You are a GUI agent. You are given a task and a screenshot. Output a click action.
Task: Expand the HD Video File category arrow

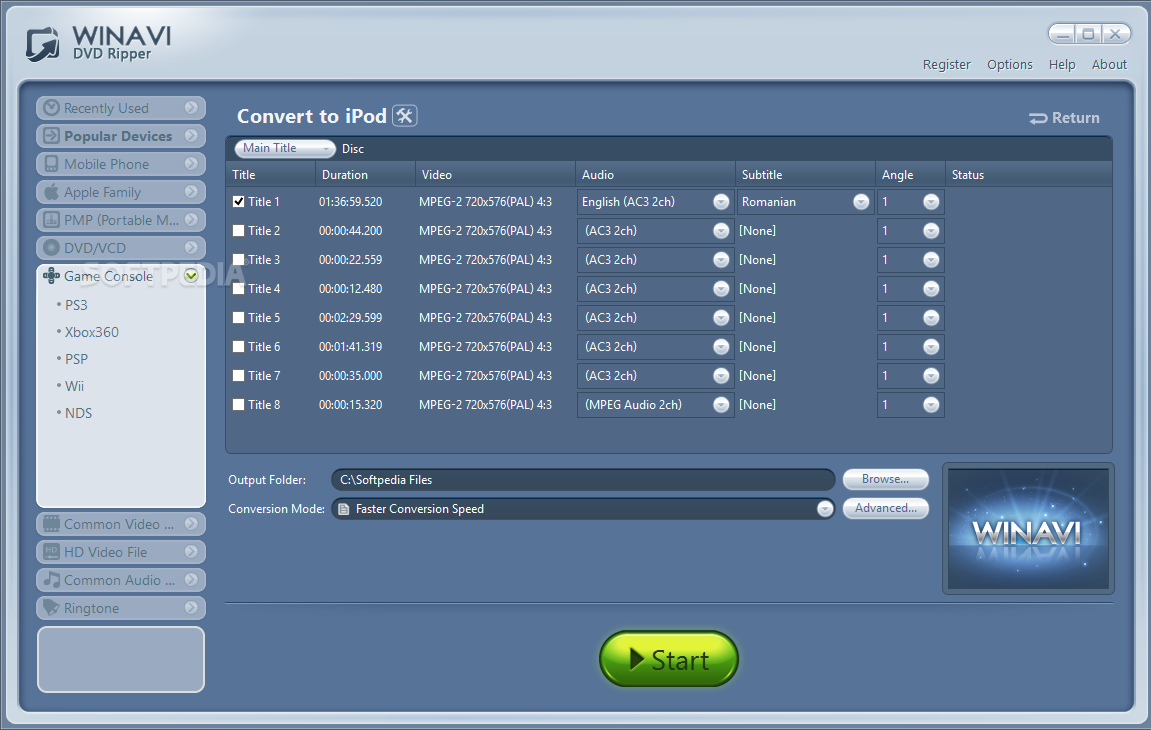[192, 552]
